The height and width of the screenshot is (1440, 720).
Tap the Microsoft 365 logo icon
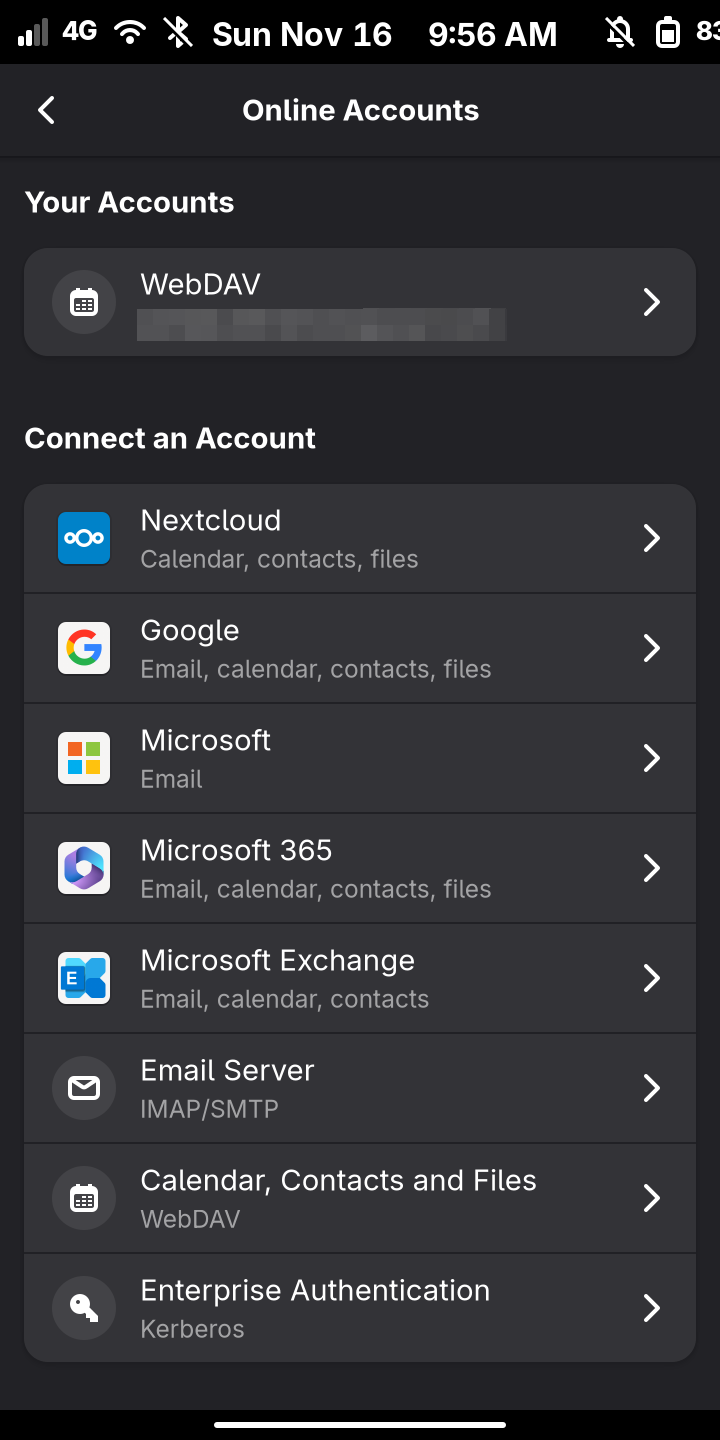click(84, 868)
